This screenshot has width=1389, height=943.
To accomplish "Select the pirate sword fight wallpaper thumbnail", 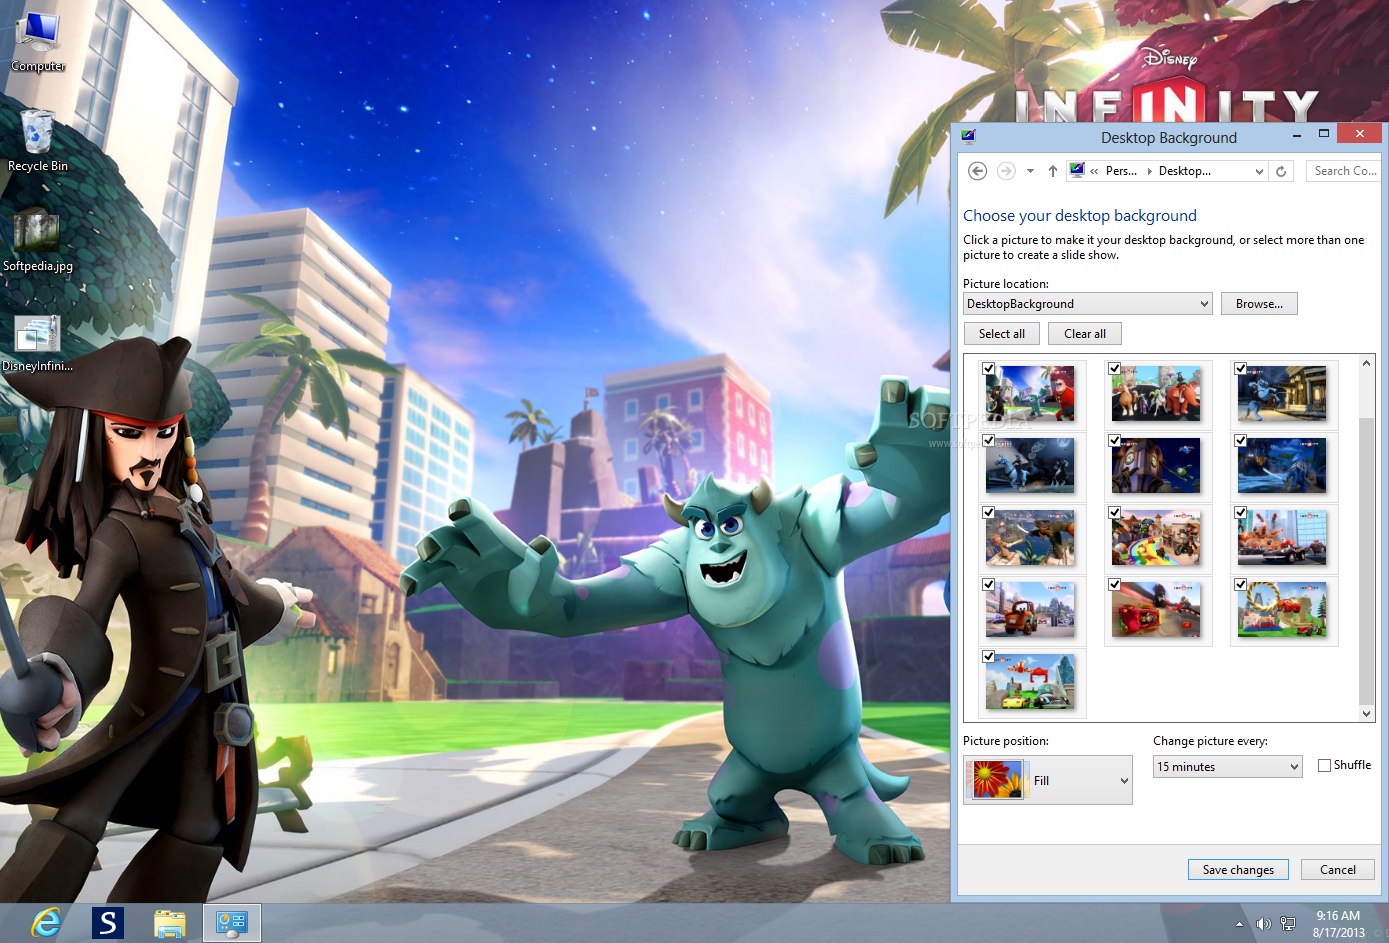I will 1029,538.
